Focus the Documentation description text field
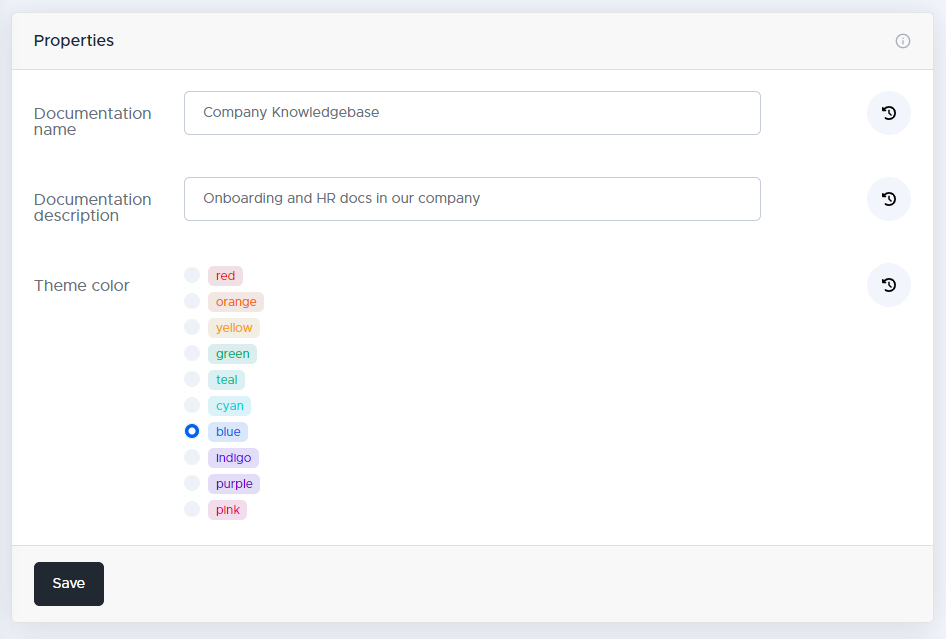 point(472,199)
